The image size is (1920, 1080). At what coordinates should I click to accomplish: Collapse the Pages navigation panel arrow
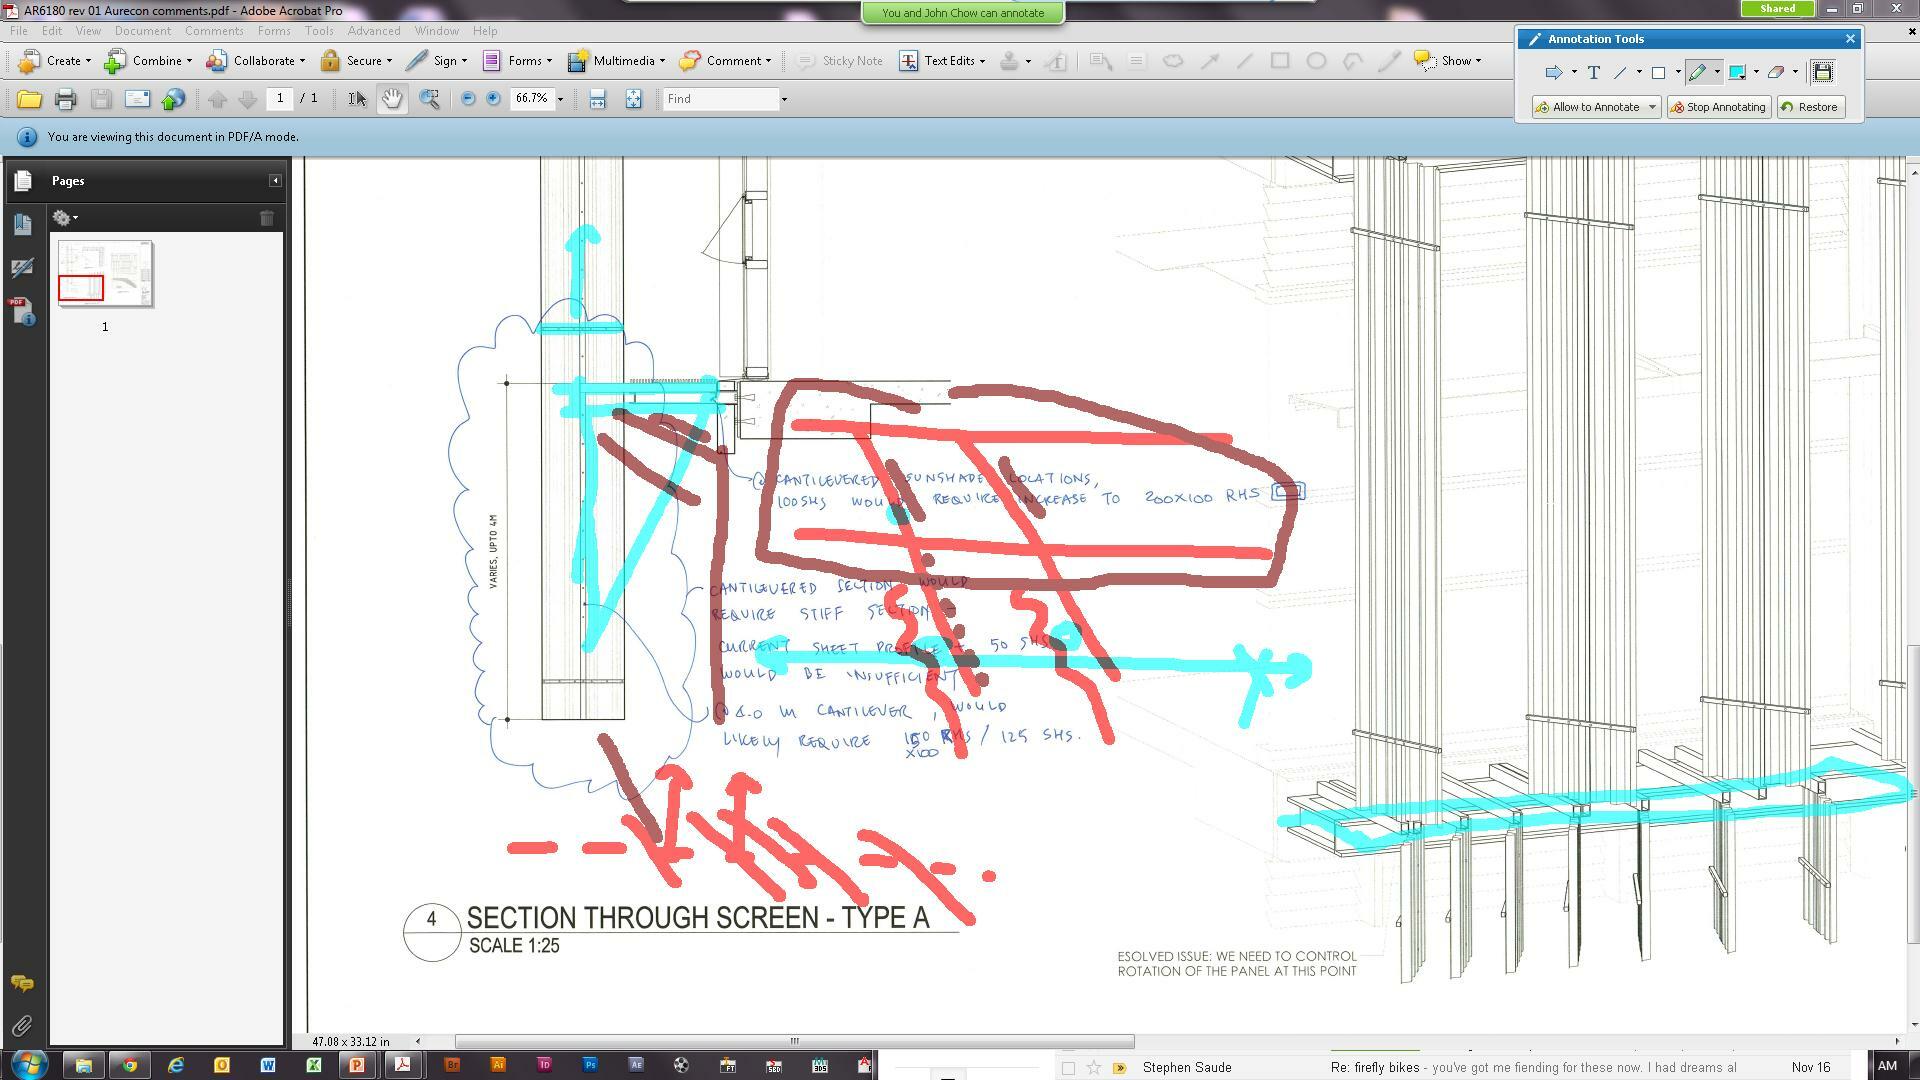[275, 181]
